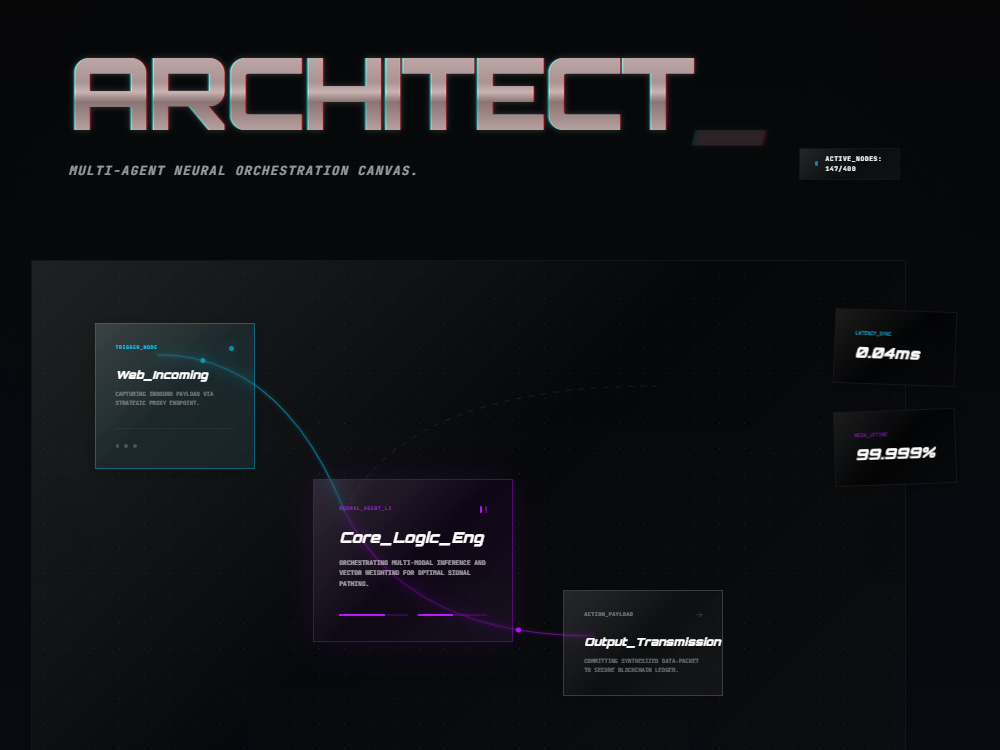Click the 'Capturing inbound payload' description
Viewport: 1000px width, 750px height.
click(165, 398)
